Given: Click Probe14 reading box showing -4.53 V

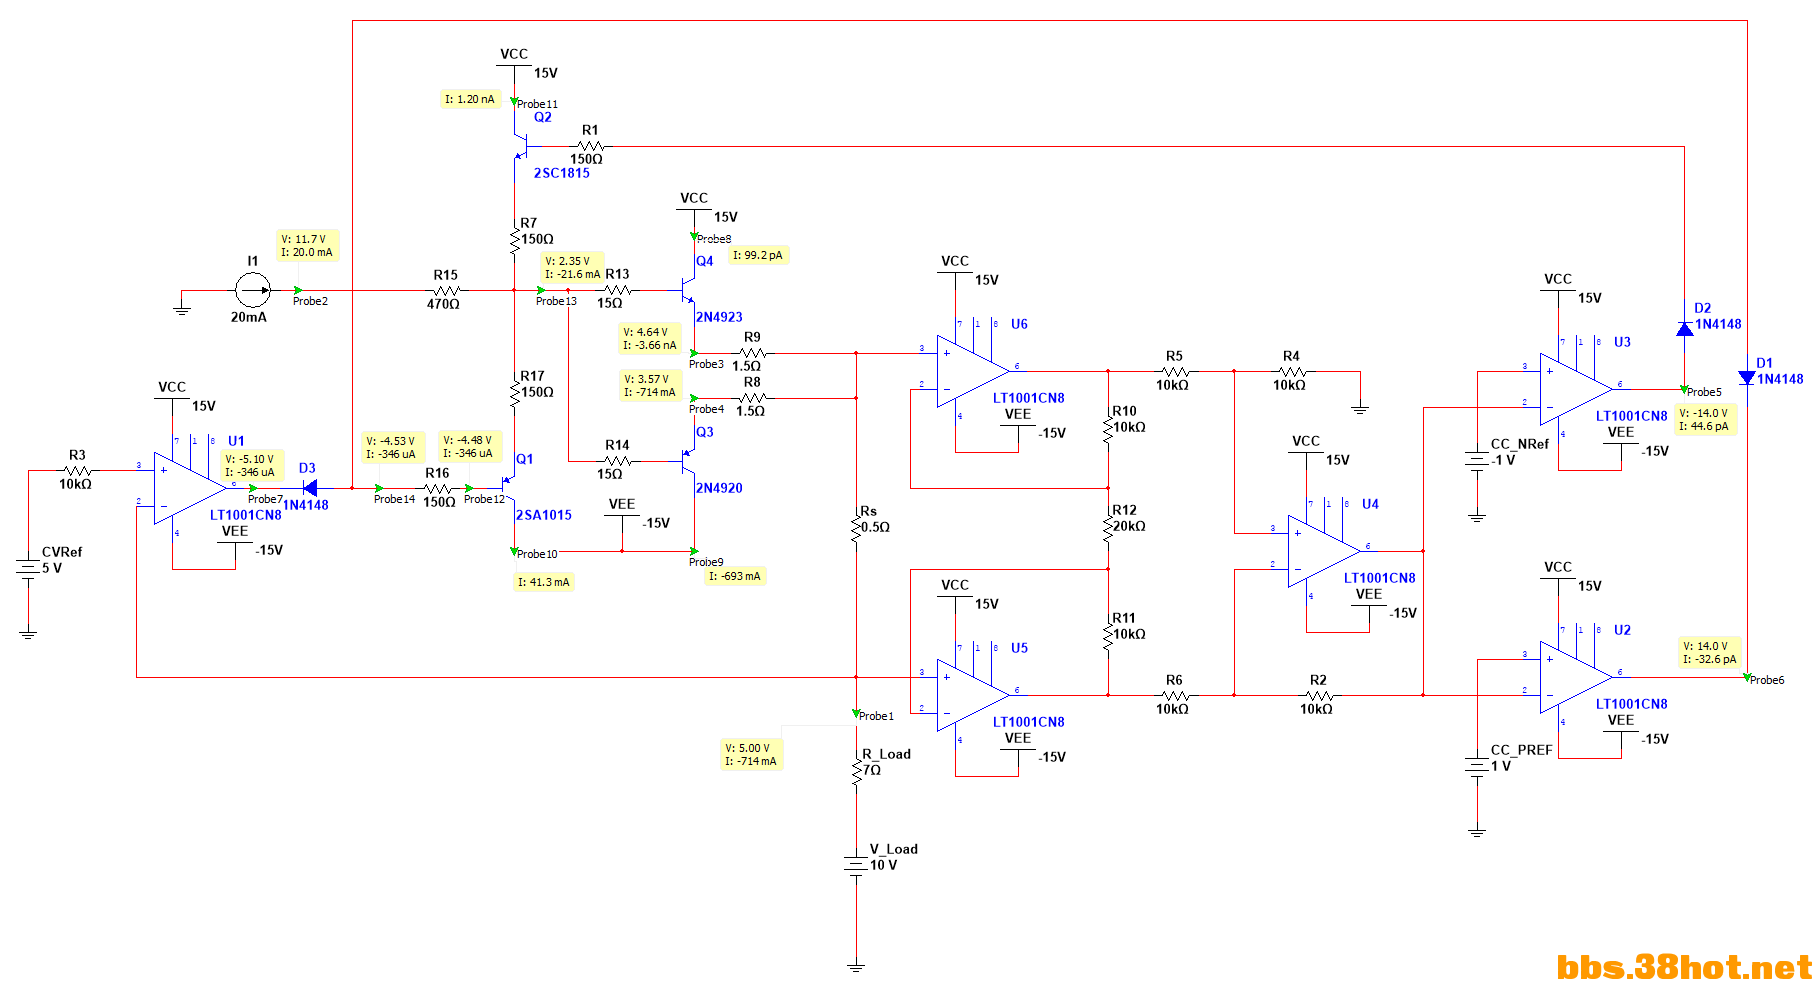Looking at the screenshot, I should coord(392,448).
